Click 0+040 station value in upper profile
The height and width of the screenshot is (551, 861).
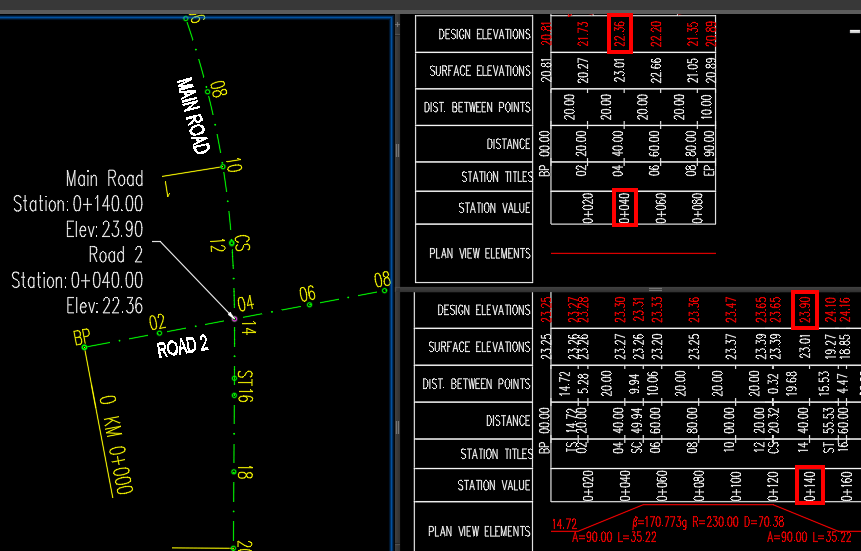pyautogui.click(x=624, y=208)
